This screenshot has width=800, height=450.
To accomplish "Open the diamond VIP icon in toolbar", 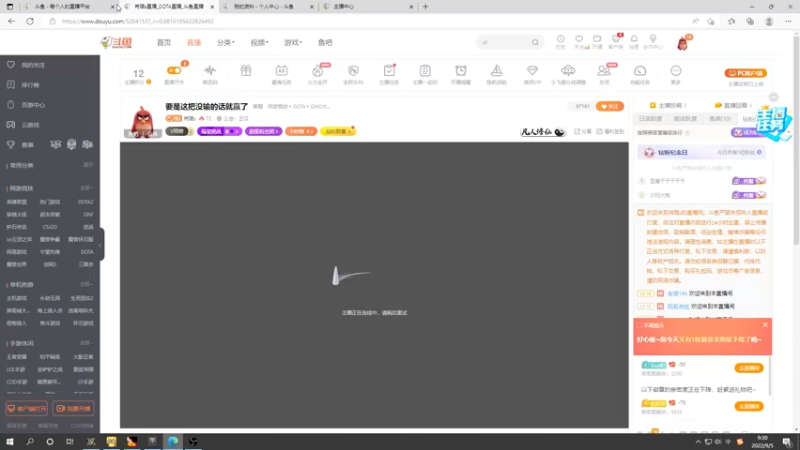I will [x=532, y=70].
